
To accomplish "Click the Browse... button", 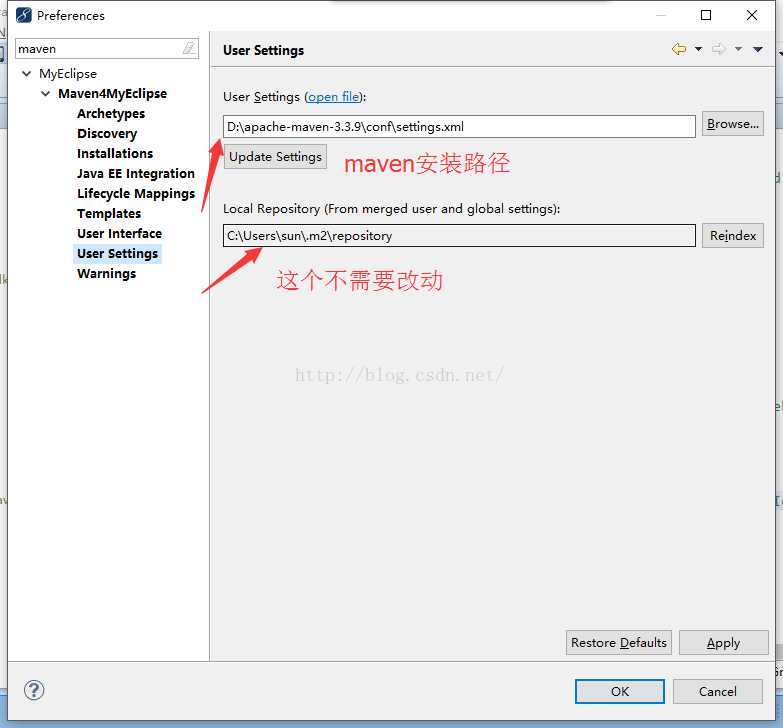I will [x=733, y=124].
